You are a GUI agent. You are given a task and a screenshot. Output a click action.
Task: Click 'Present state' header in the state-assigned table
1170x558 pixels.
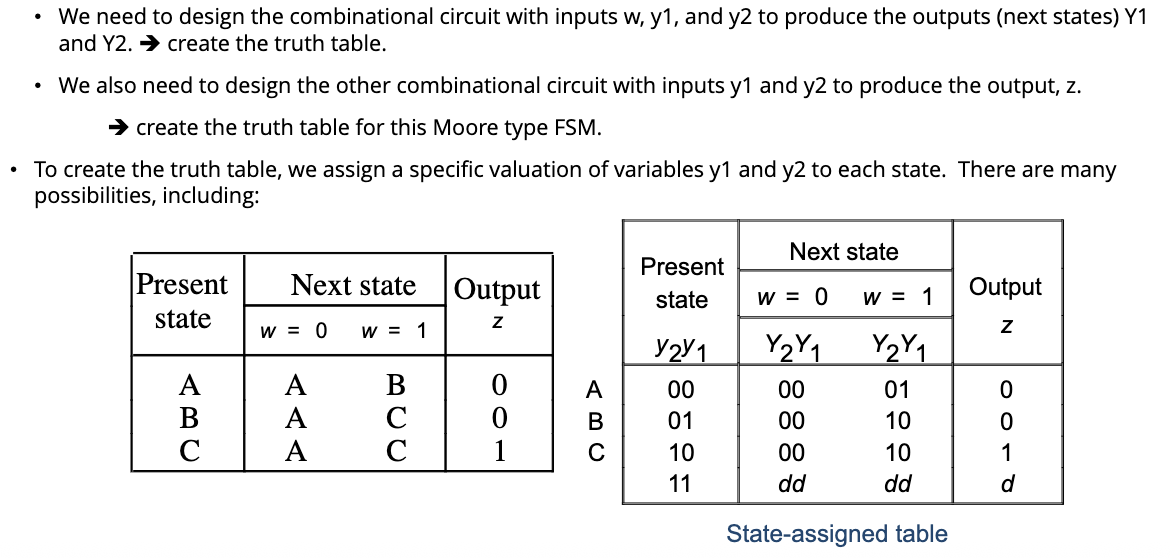point(682,283)
